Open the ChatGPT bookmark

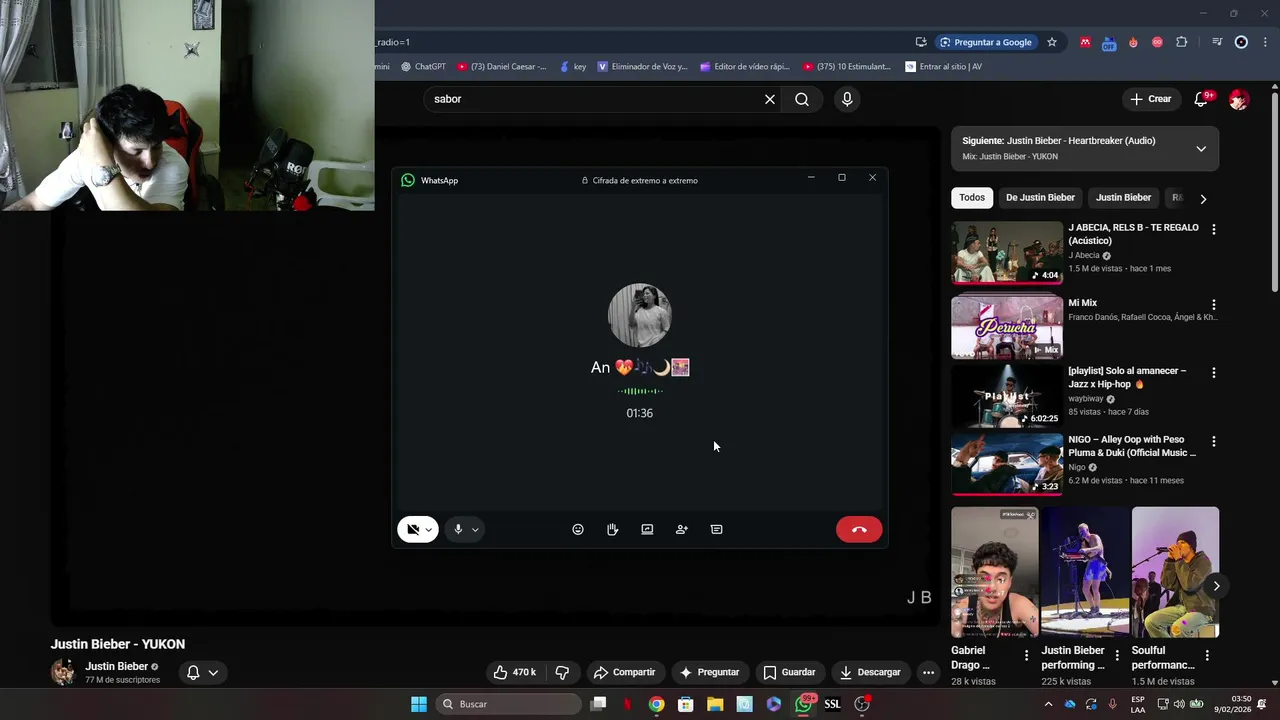point(423,67)
